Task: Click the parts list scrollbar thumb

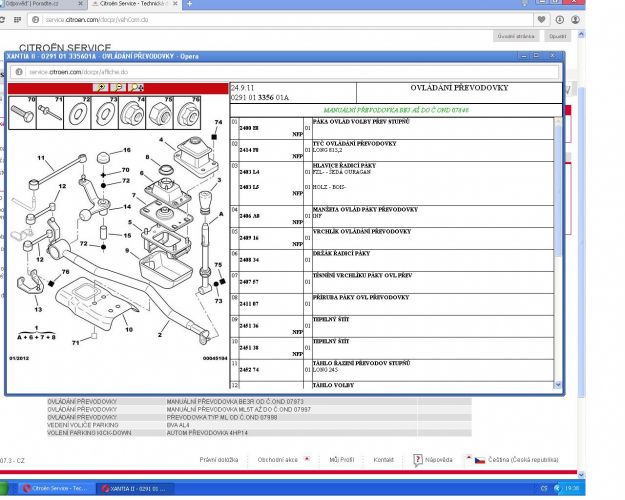Action: click(558, 191)
